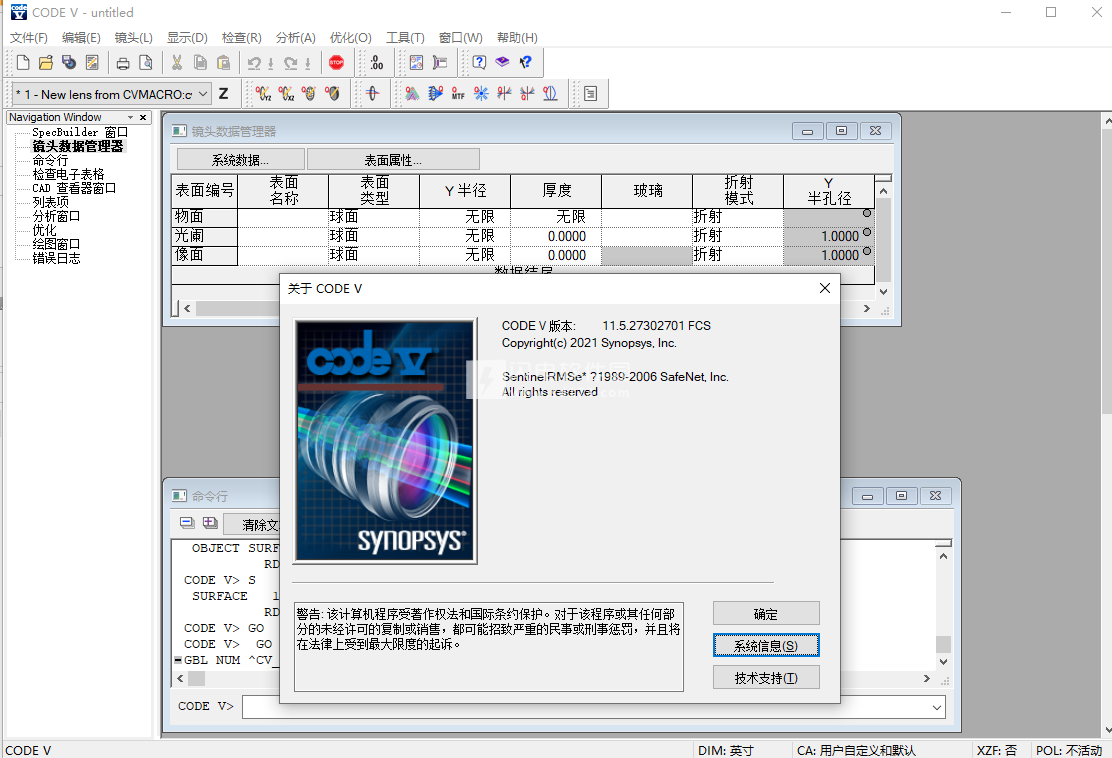This screenshot has height=758, width=1112.
Task: Click the bold Z zoom system icon
Action: [223, 94]
